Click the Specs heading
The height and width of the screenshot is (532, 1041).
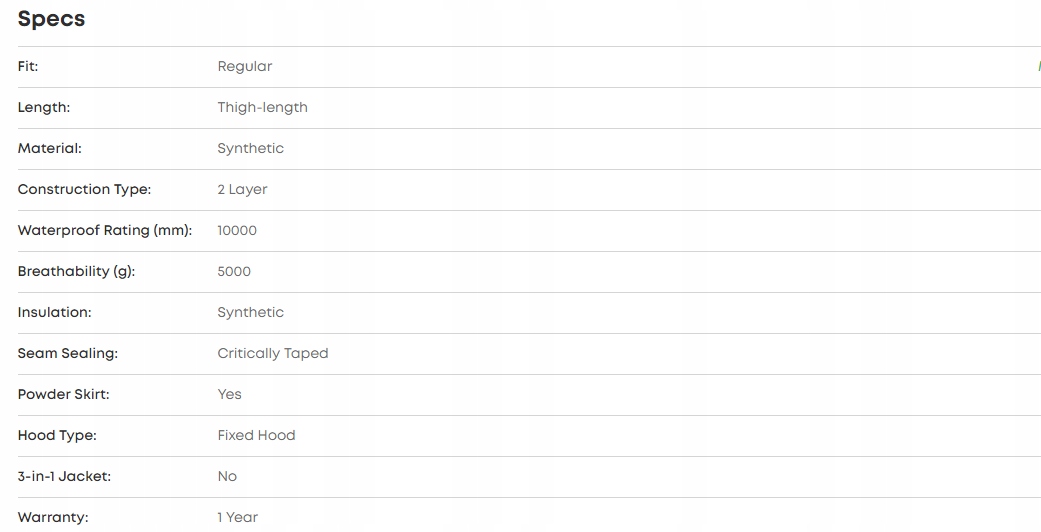pyautogui.click(x=51, y=19)
